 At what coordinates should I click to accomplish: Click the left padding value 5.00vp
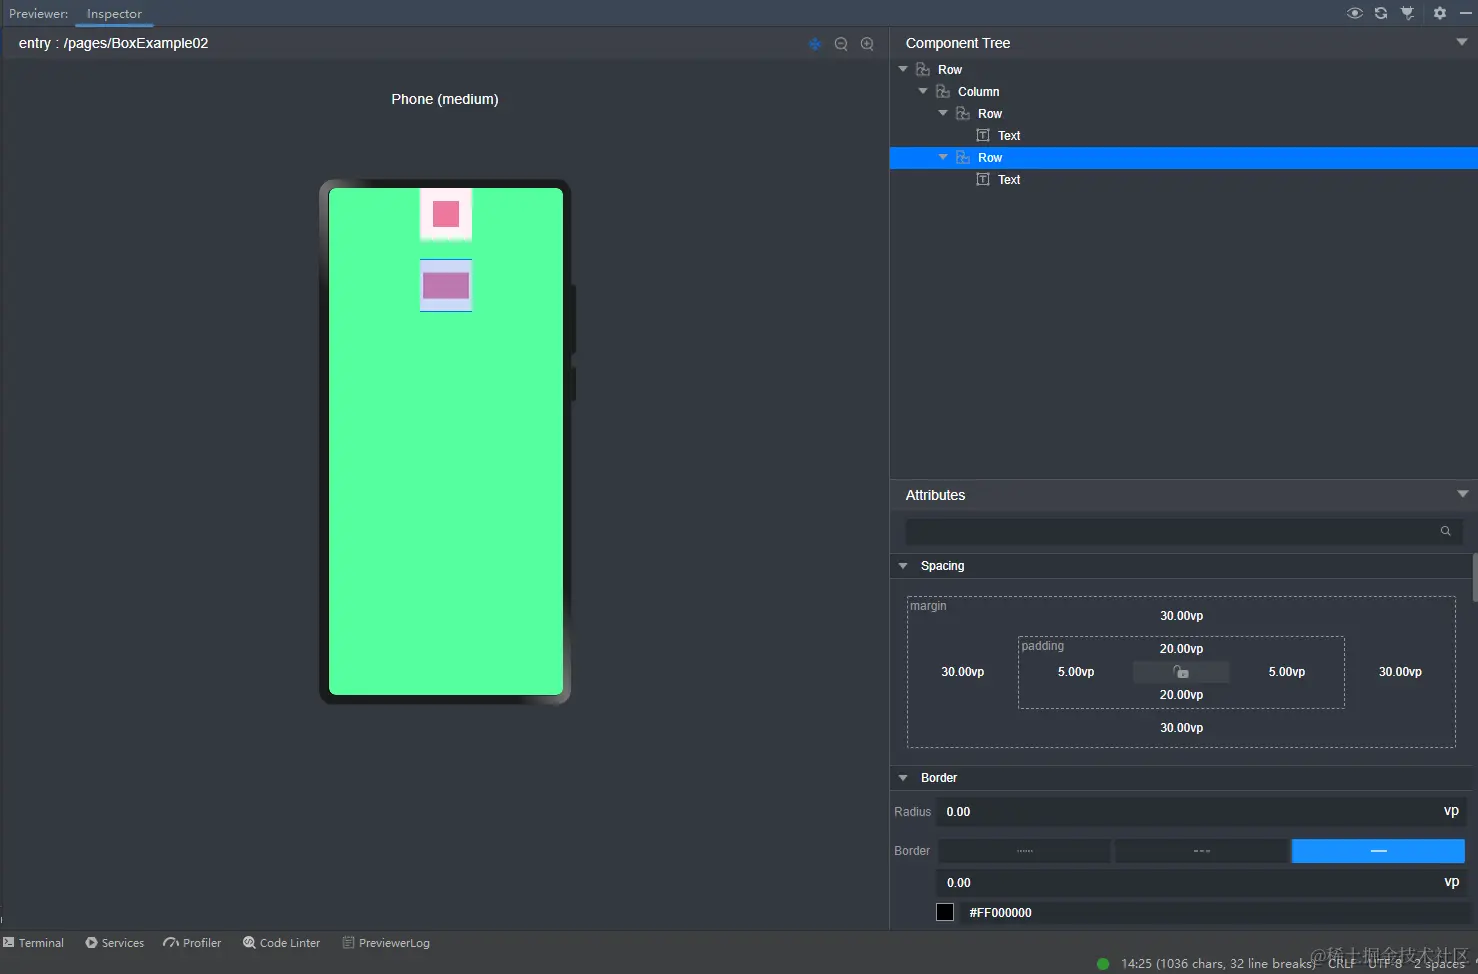(x=1076, y=672)
